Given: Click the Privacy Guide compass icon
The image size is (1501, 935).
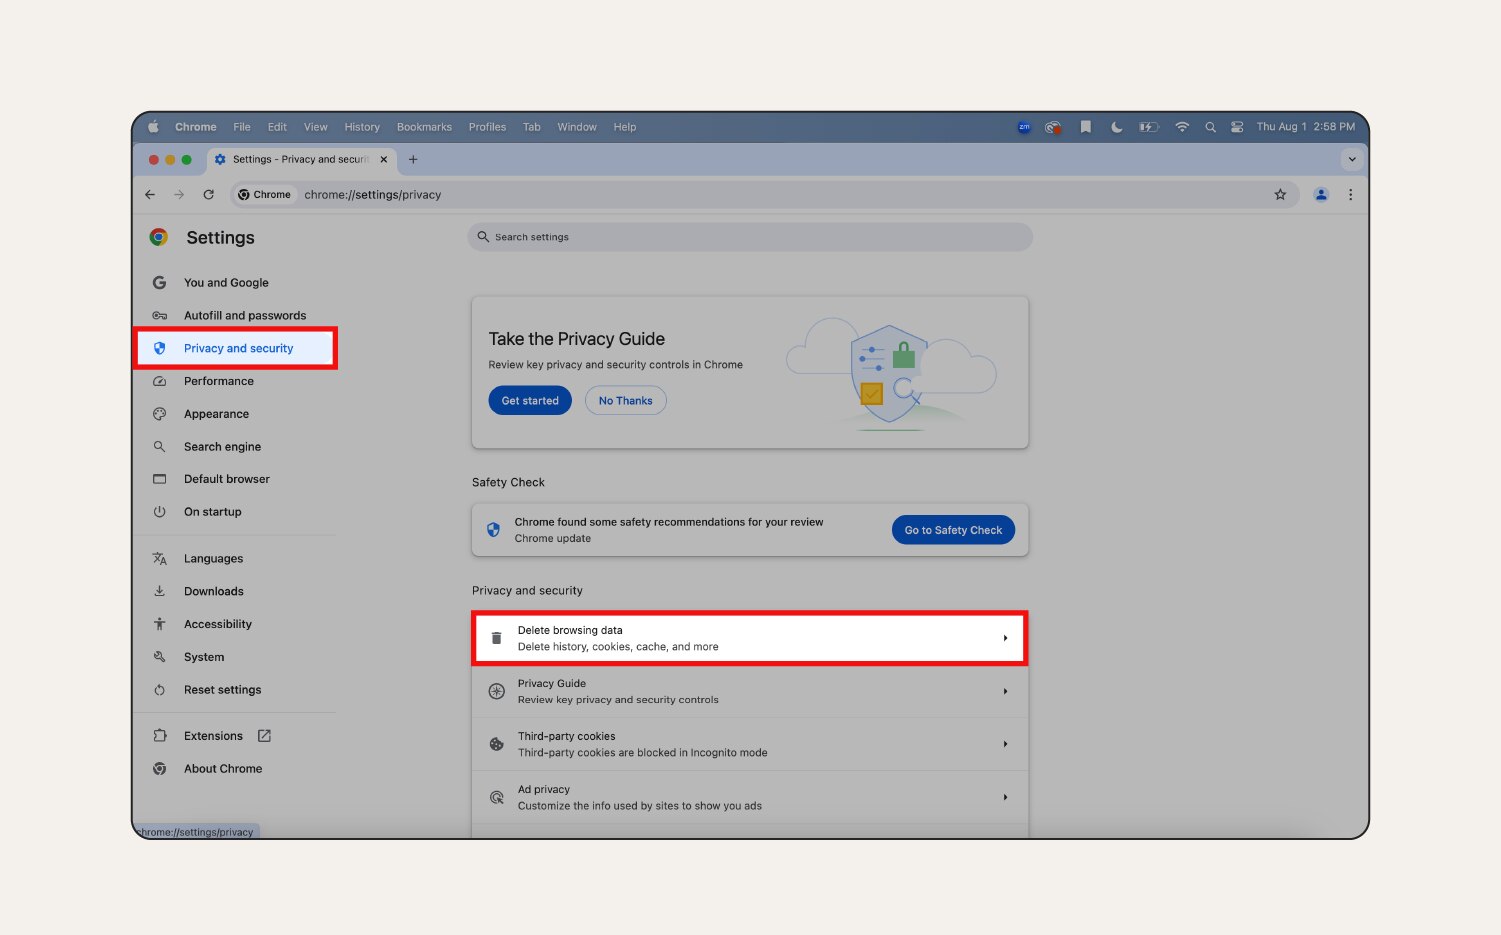Looking at the screenshot, I should point(496,691).
